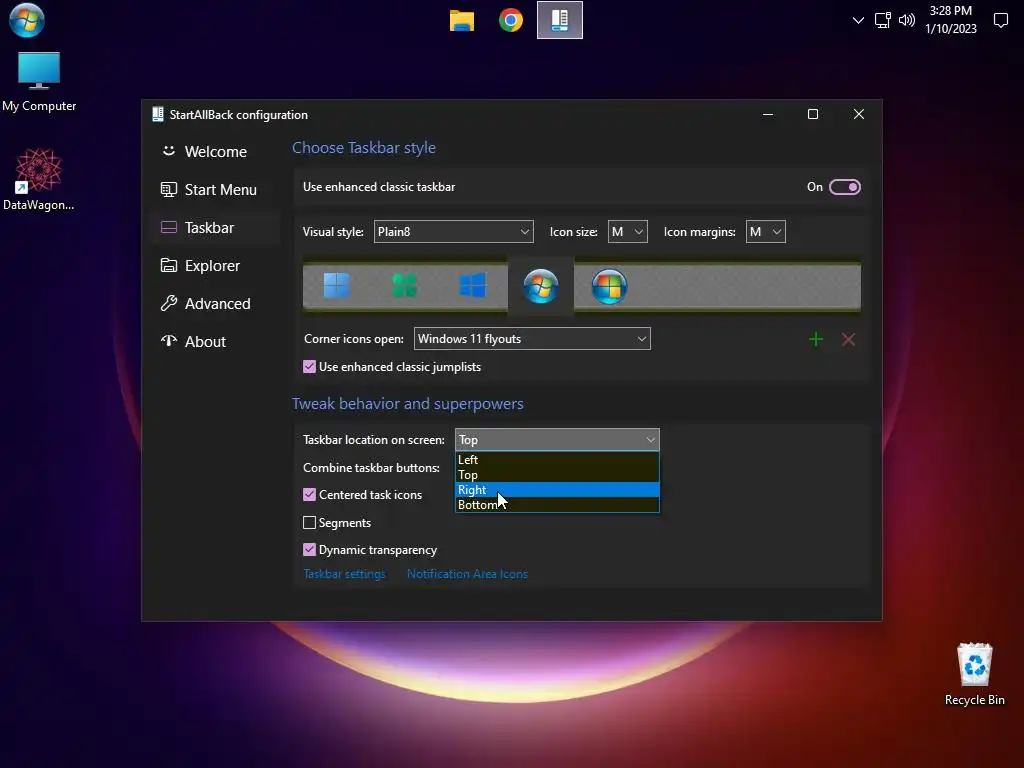This screenshot has height=768, width=1024.
Task: Select the DataWagon desktop shortcut
Action: click(39, 180)
